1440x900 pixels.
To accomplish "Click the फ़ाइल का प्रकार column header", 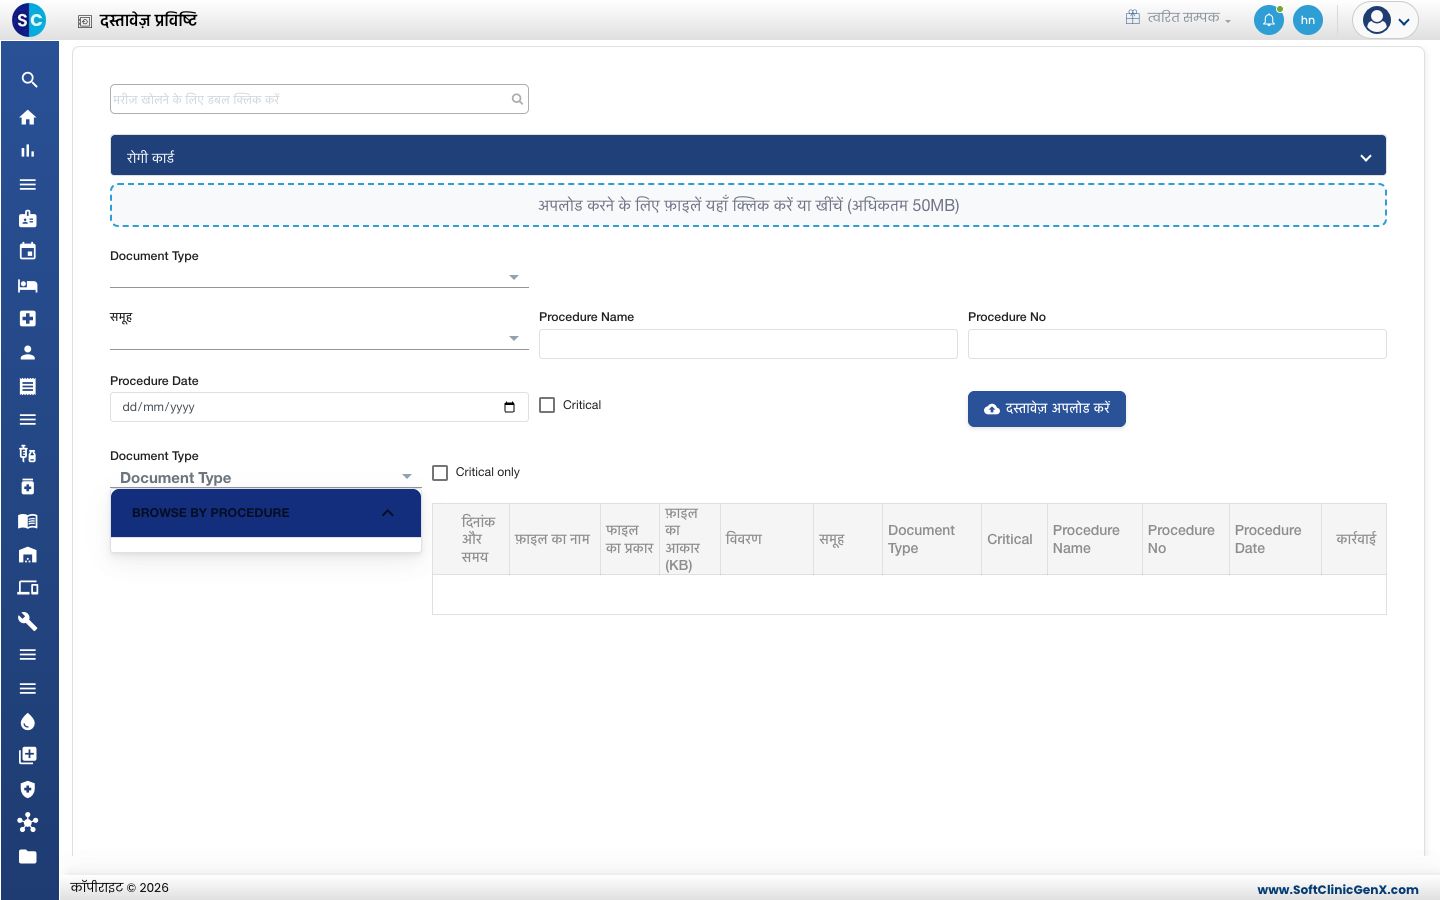I will click(630, 539).
